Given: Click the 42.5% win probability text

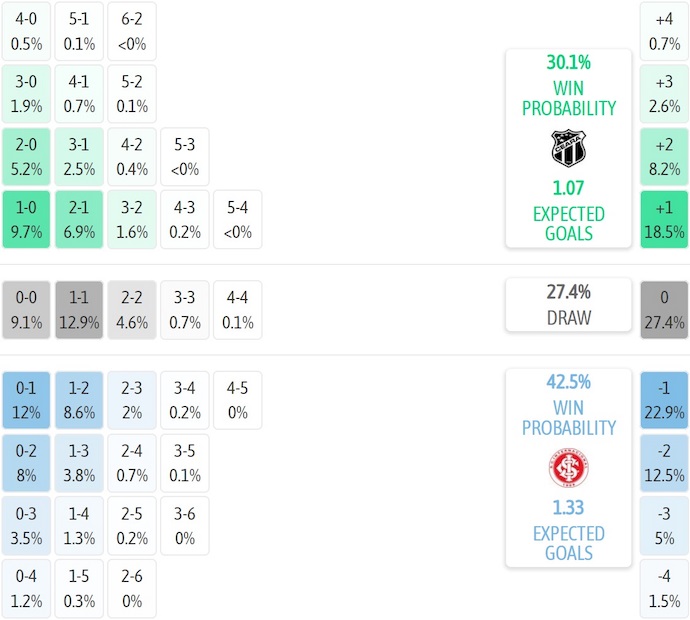Looking at the screenshot, I should [x=568, y=382].
